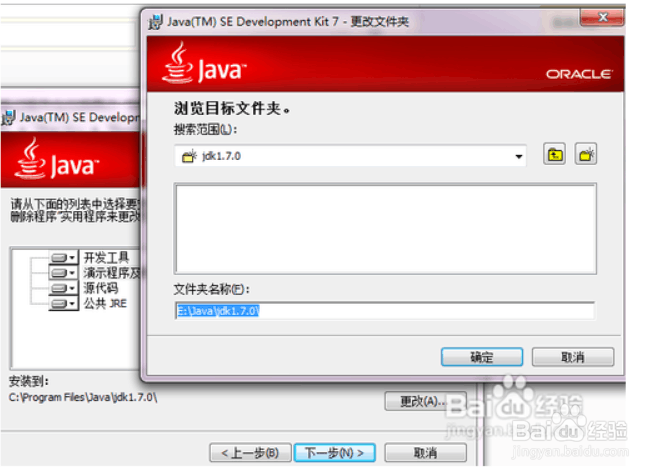This screenshot has height=475, width=668.
Task: Open the 源代码 feature drive dropdown
Action: click(x=63, y=288)
